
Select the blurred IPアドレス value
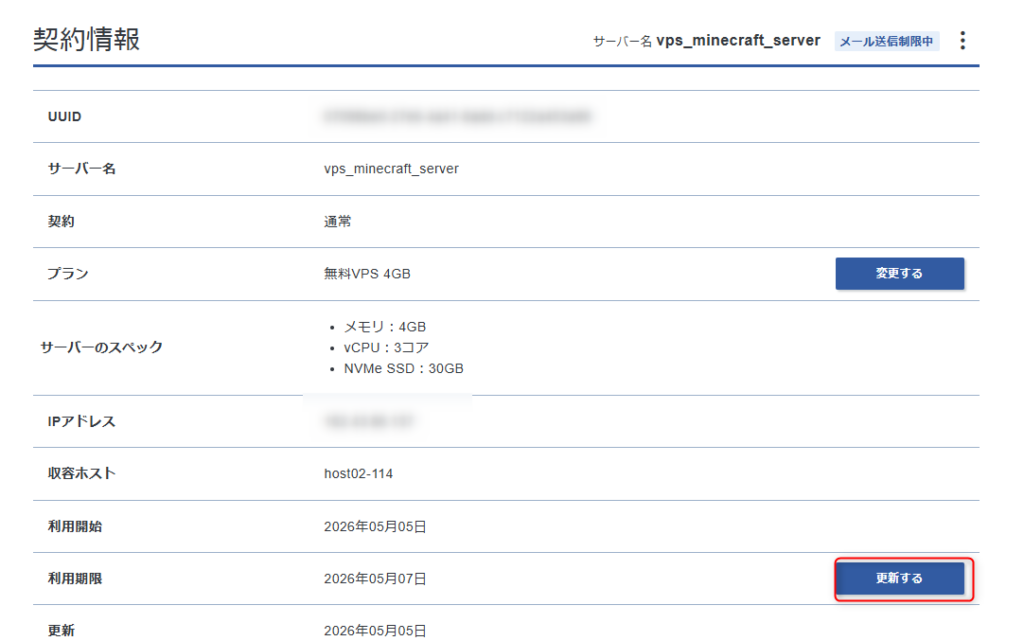(x=369, y=421)
